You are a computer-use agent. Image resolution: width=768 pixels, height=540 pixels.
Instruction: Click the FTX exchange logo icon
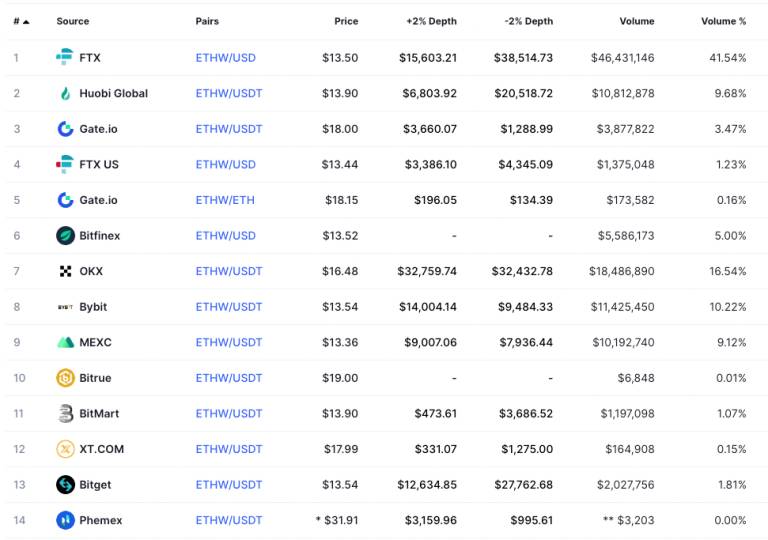pyautogui.click(x=65, y=58)
